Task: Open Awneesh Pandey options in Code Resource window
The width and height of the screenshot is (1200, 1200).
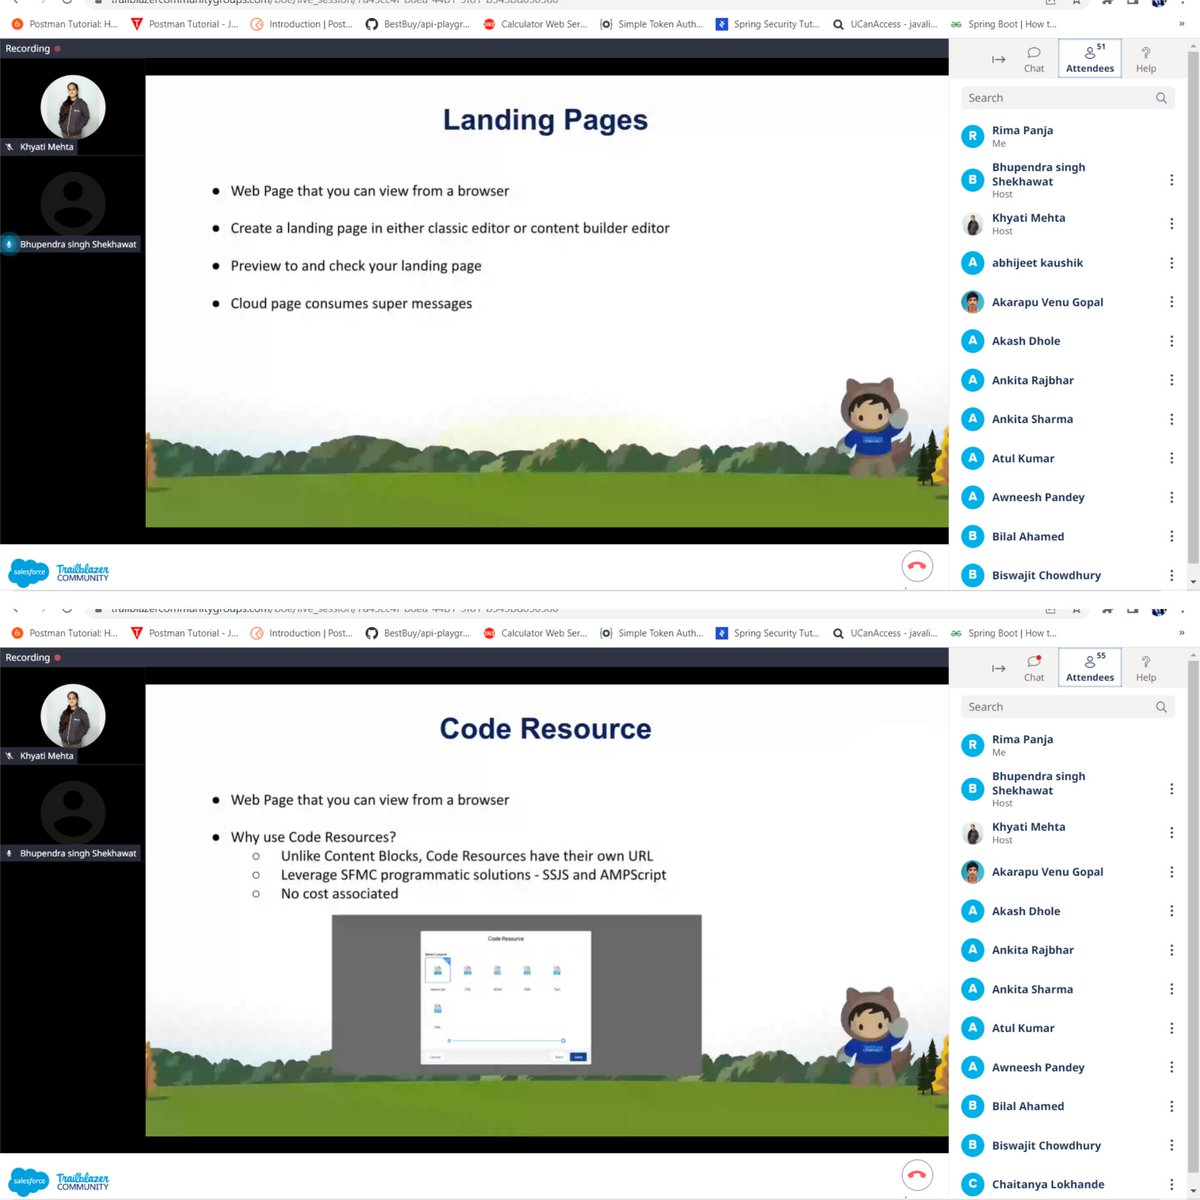Action: tap(1171, 1067)
